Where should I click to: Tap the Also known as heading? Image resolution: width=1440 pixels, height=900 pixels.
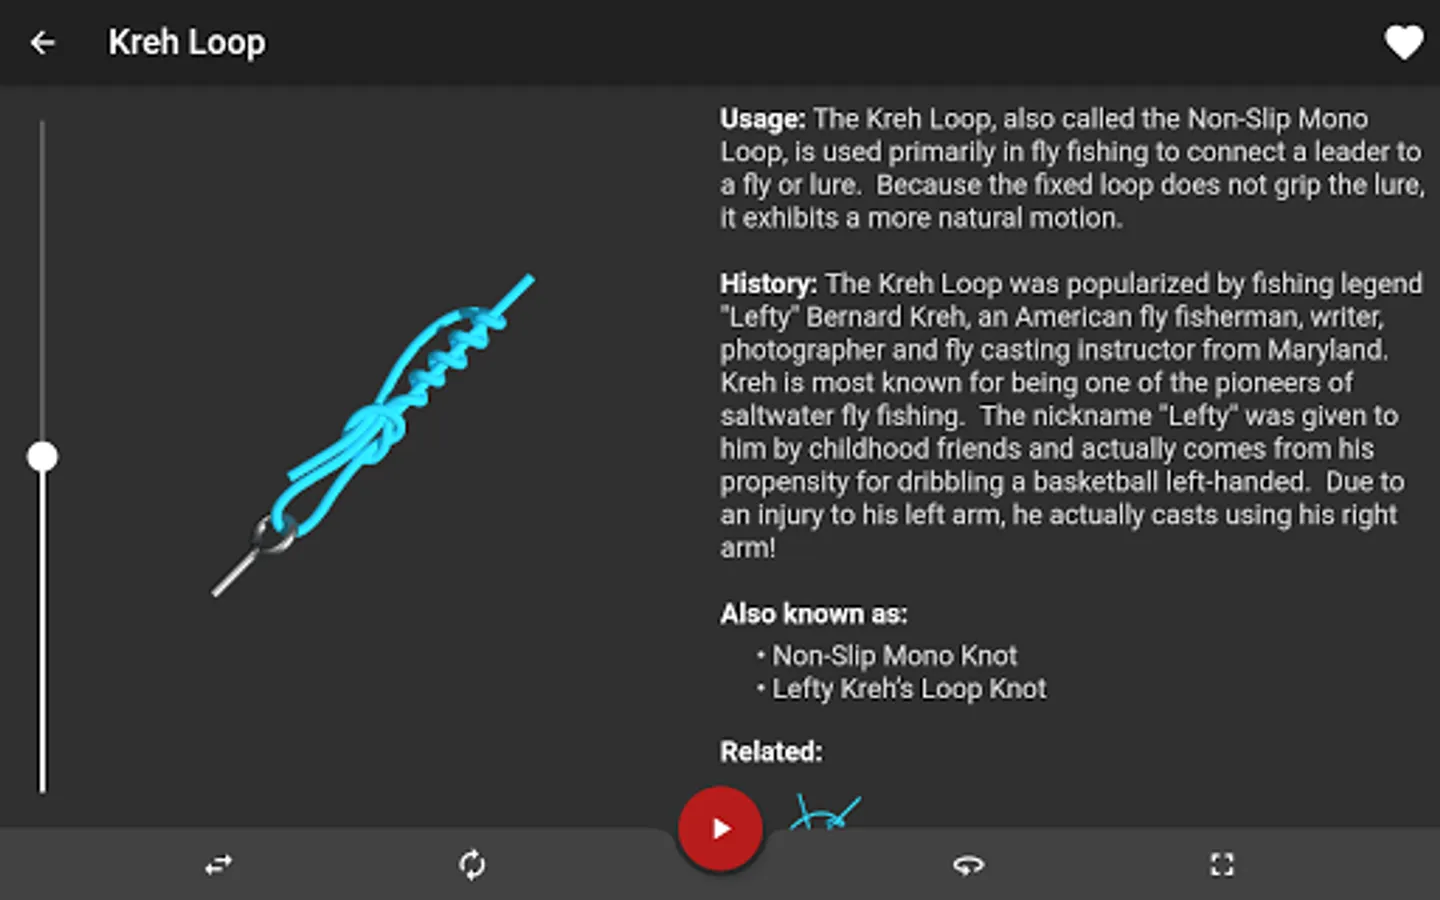coord(813,613)
